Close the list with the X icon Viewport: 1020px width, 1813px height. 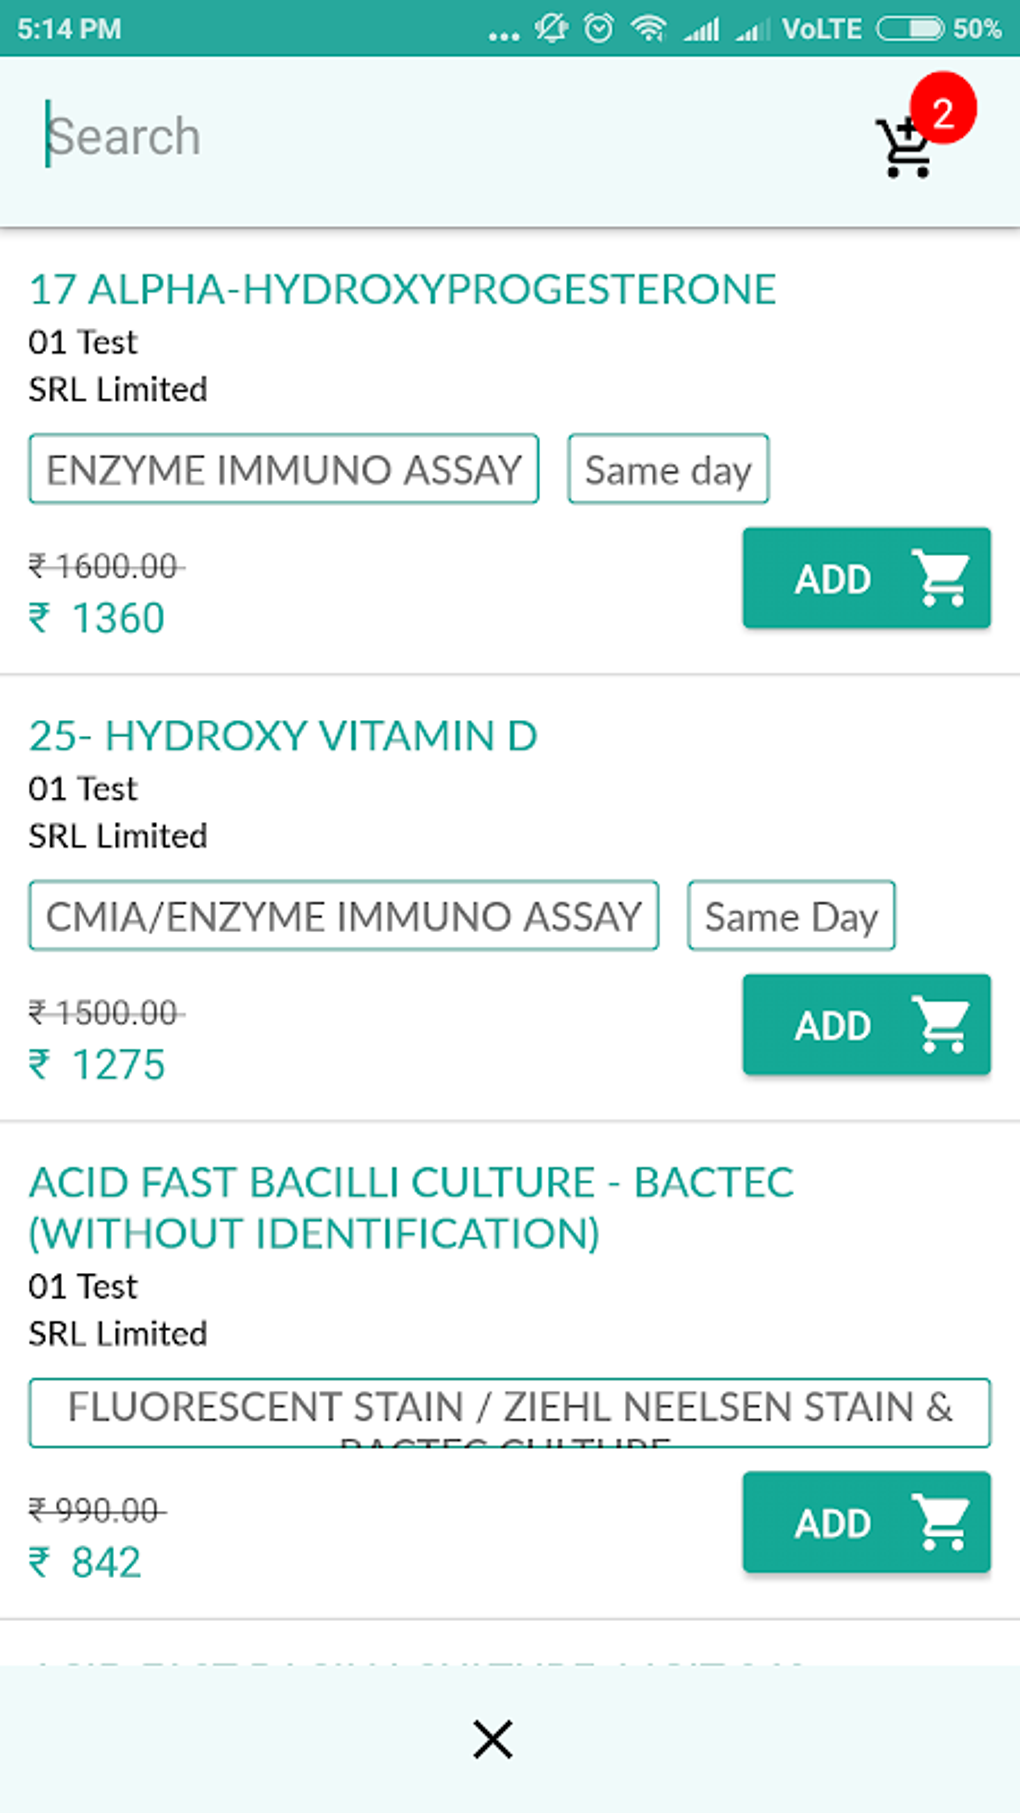493,1739
